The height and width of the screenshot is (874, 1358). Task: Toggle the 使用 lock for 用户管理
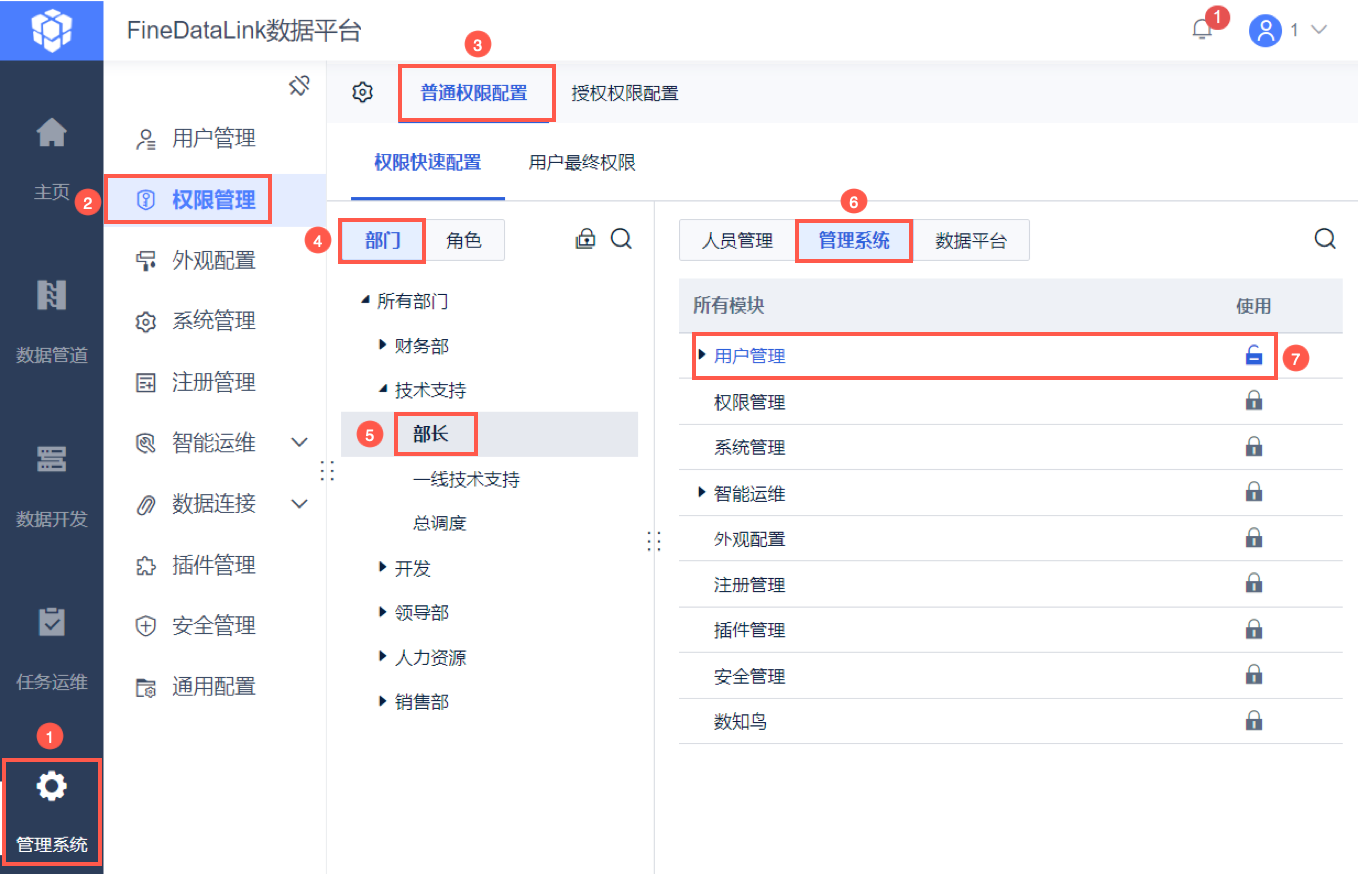1253,355
